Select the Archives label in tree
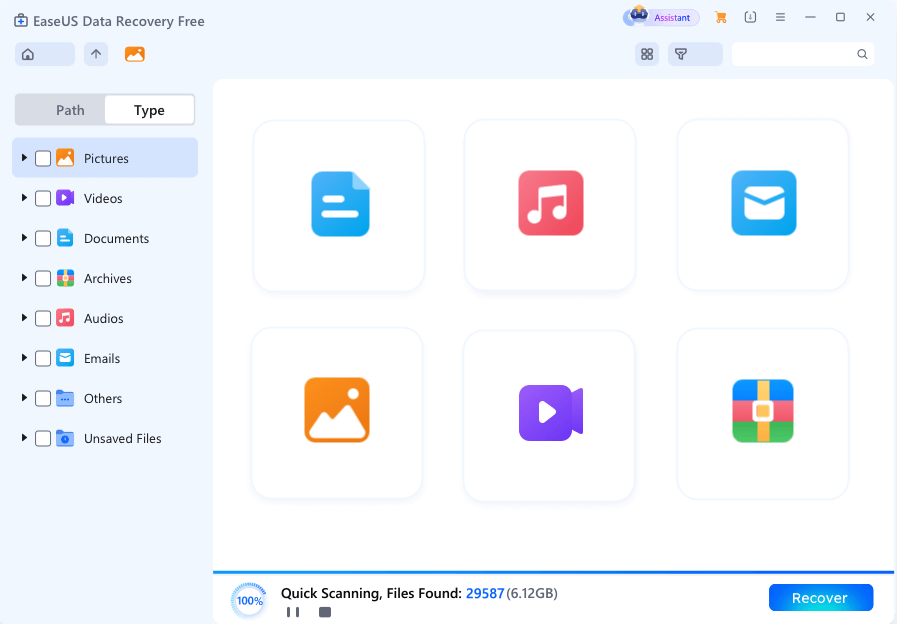 108,279
